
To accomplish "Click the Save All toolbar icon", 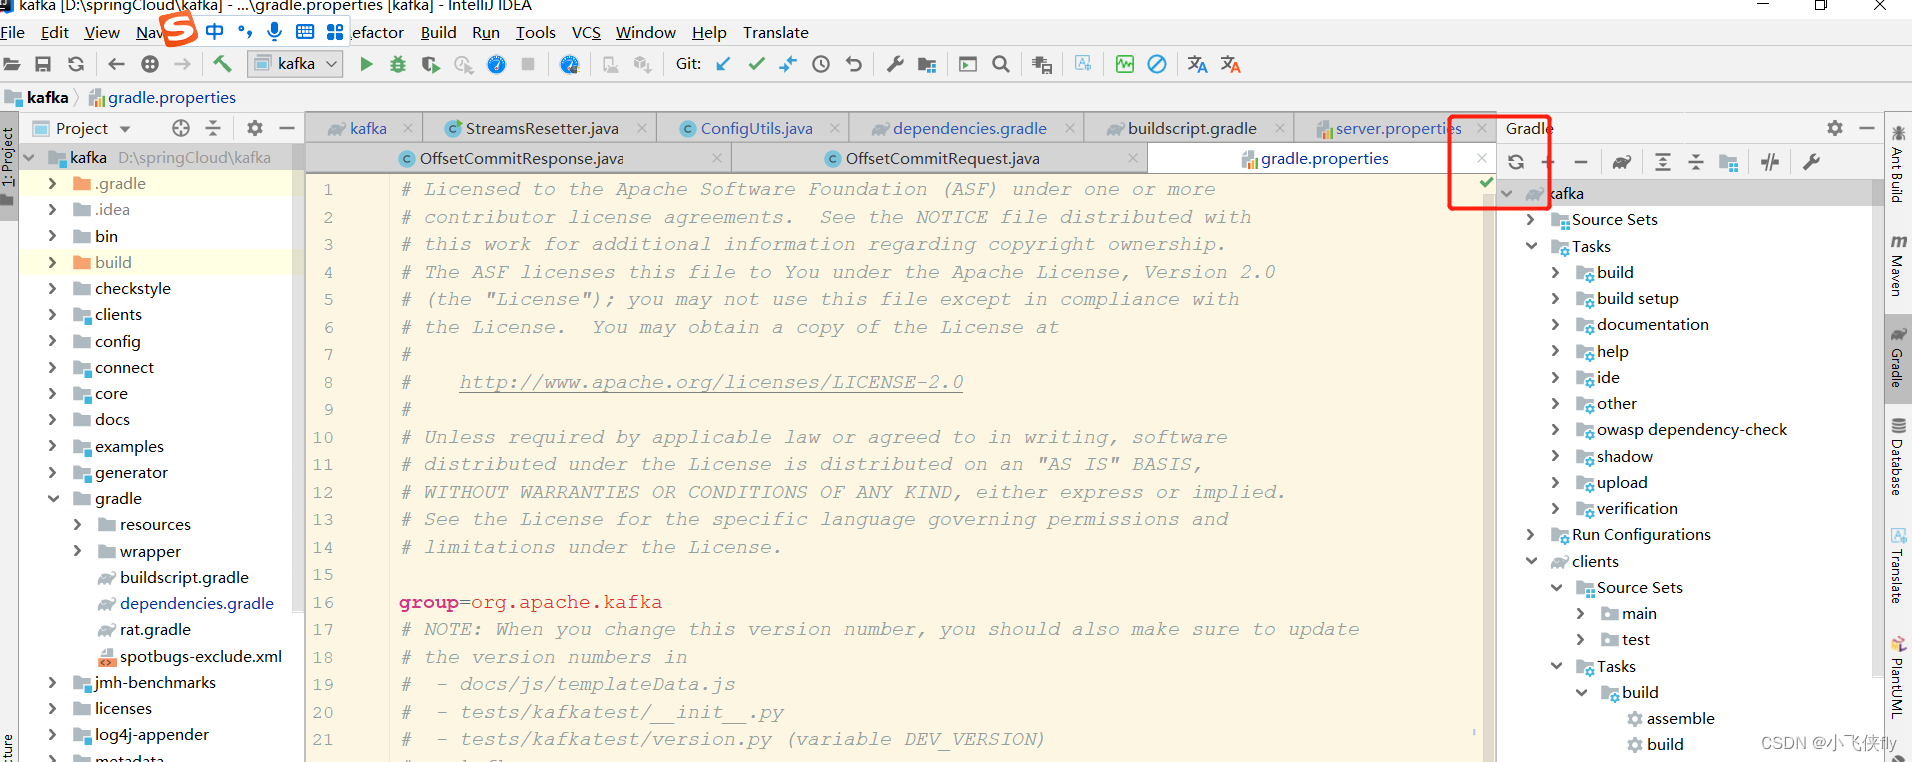I will (x=43, y=64).
